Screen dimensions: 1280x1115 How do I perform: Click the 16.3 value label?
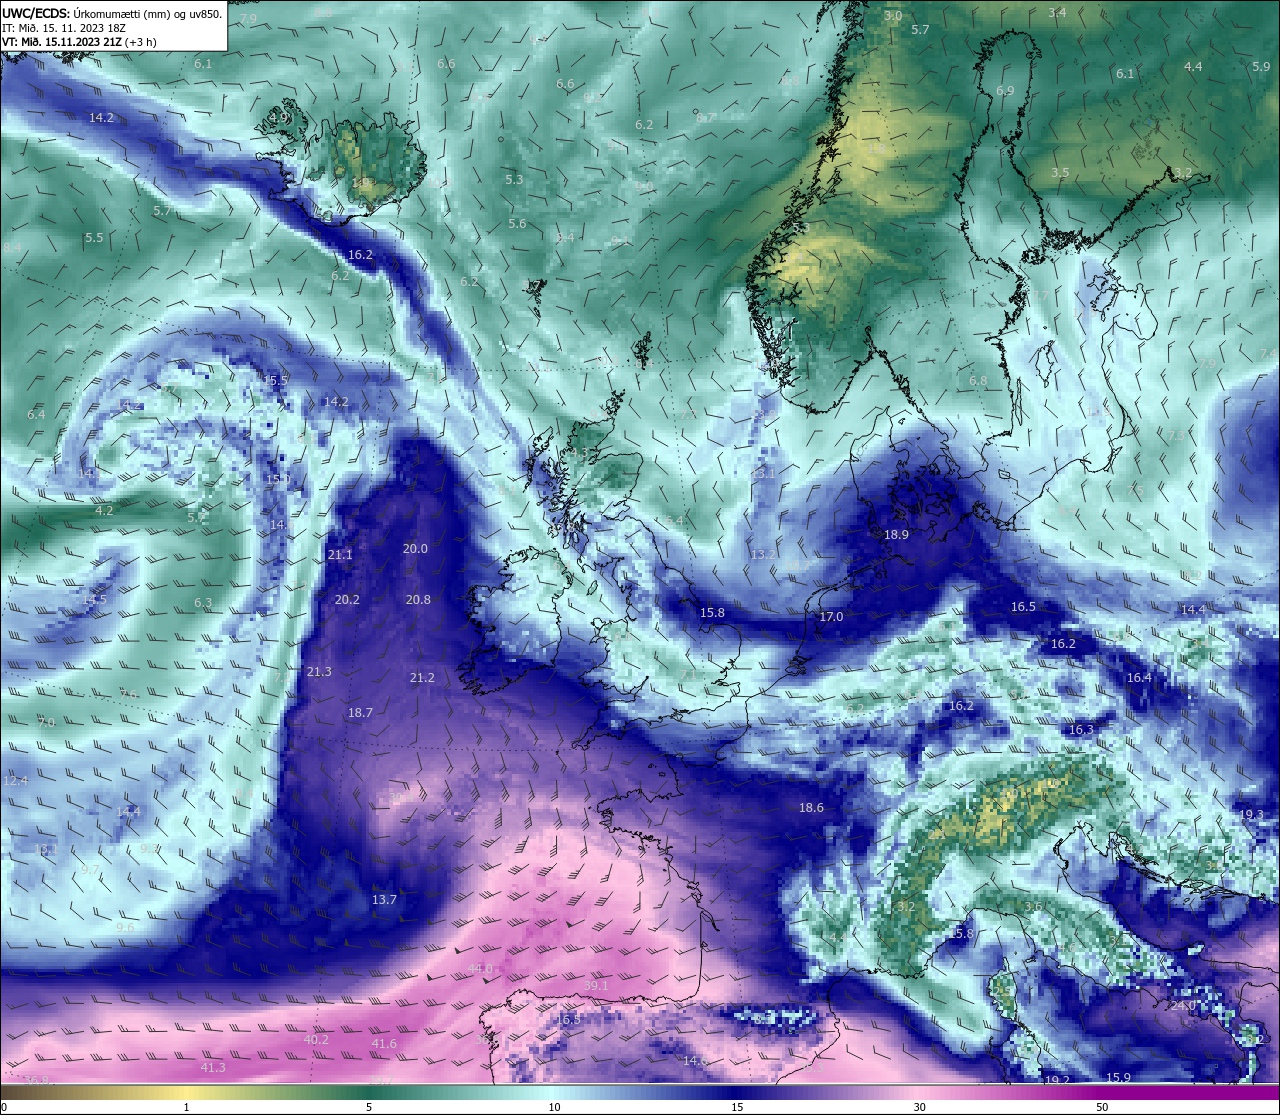(x=1081, y=730)
